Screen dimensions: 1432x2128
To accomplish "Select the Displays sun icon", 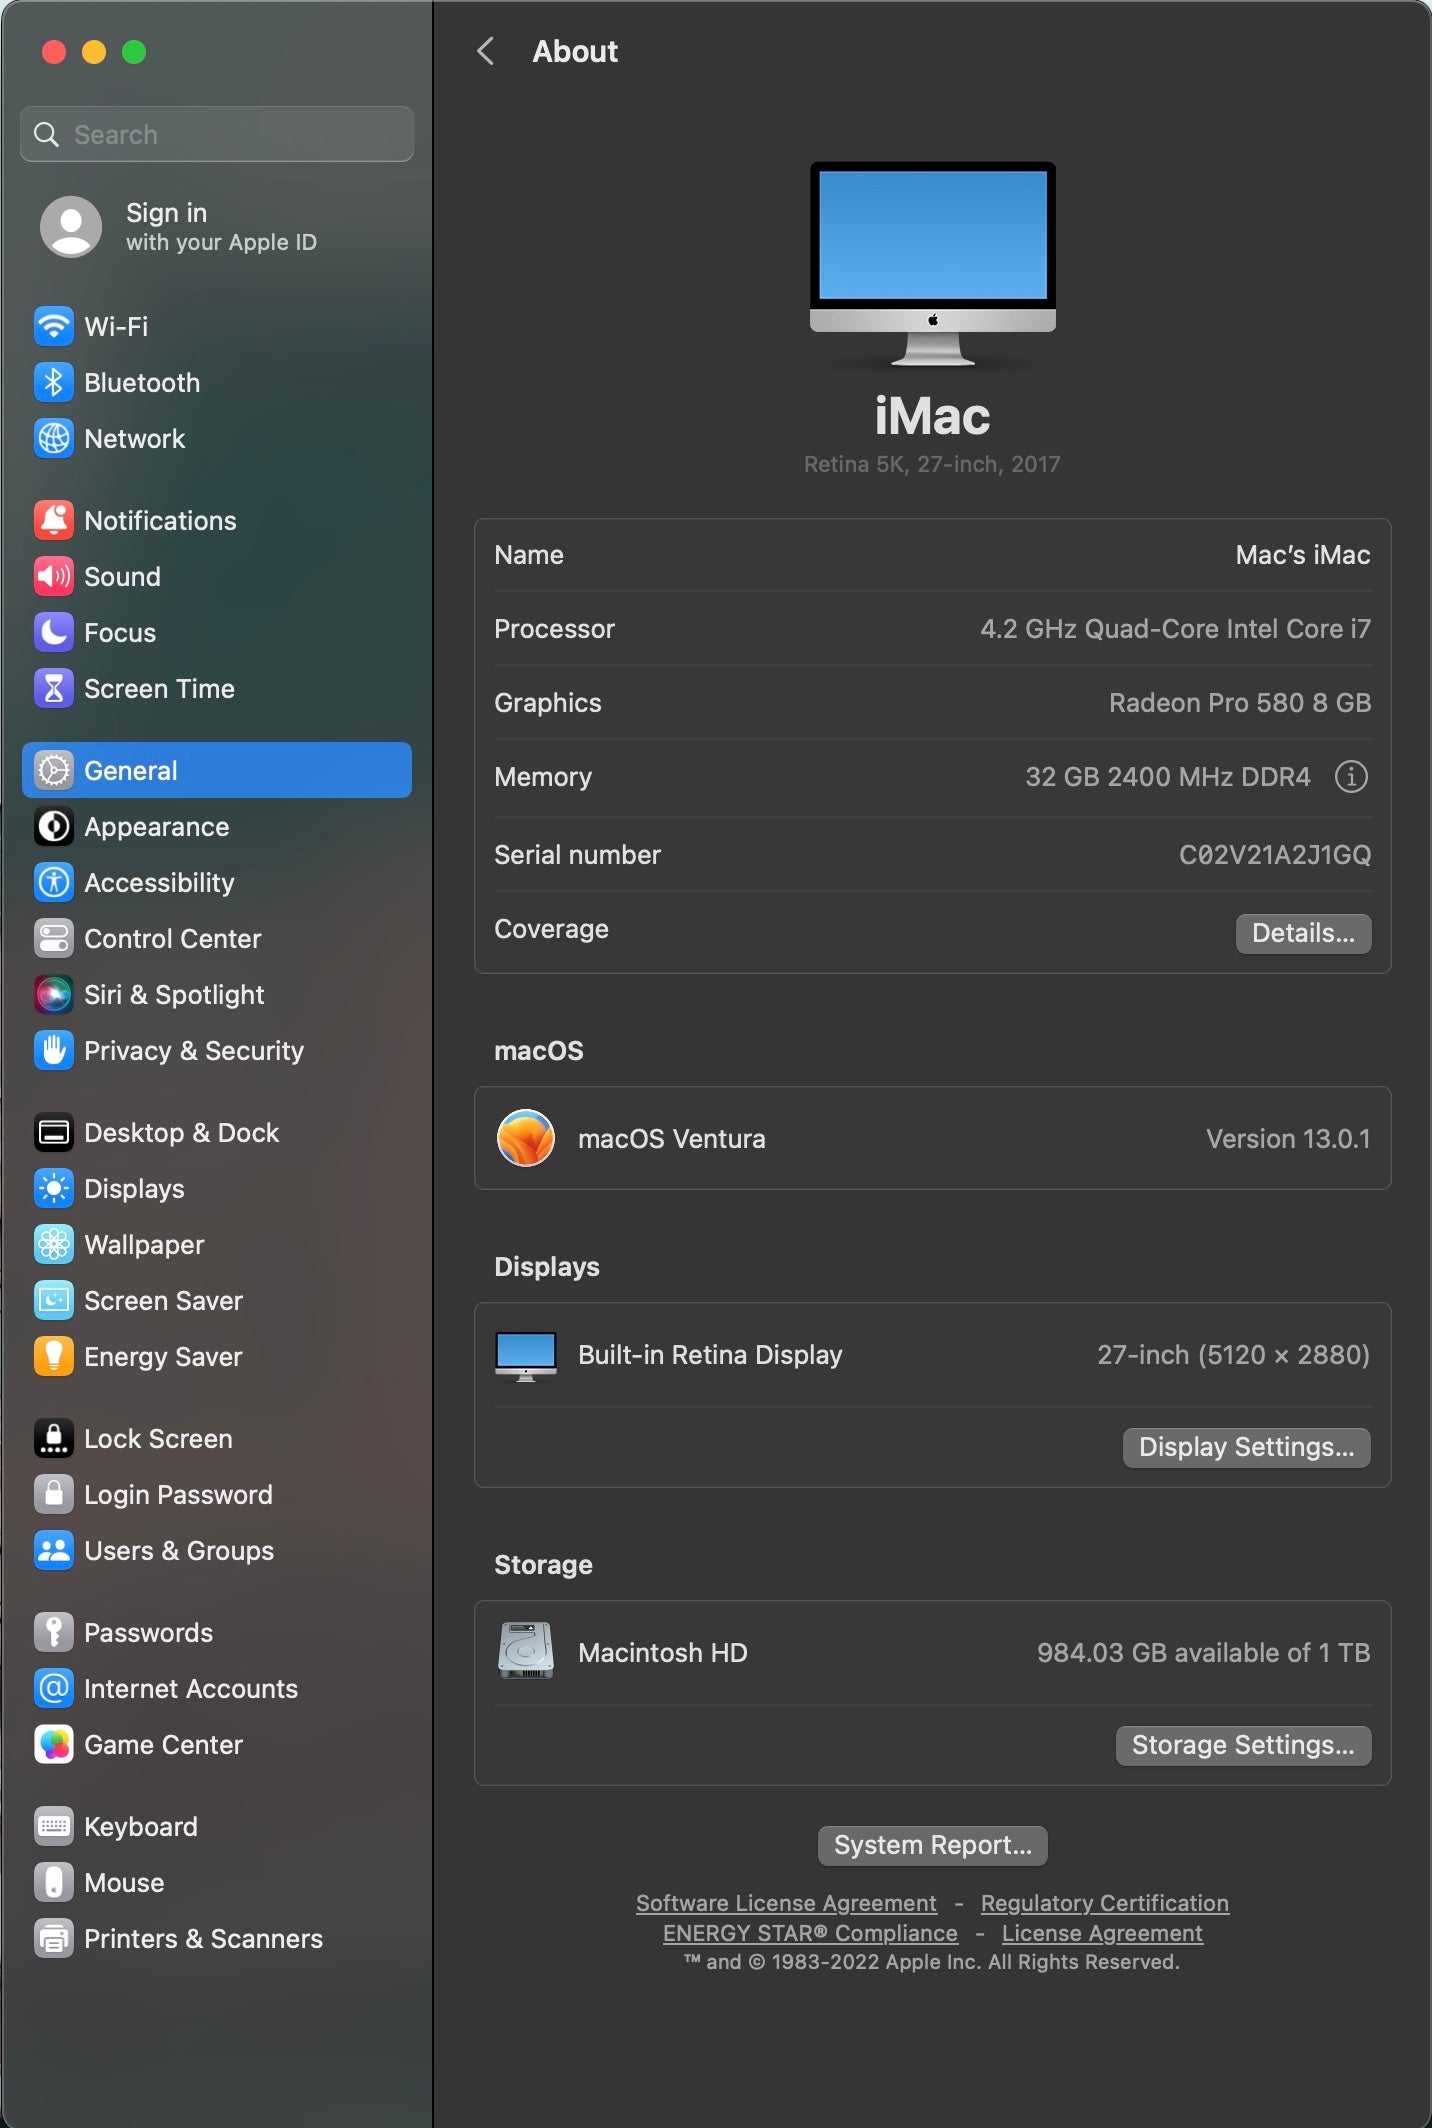I will tap(54, 1188).
